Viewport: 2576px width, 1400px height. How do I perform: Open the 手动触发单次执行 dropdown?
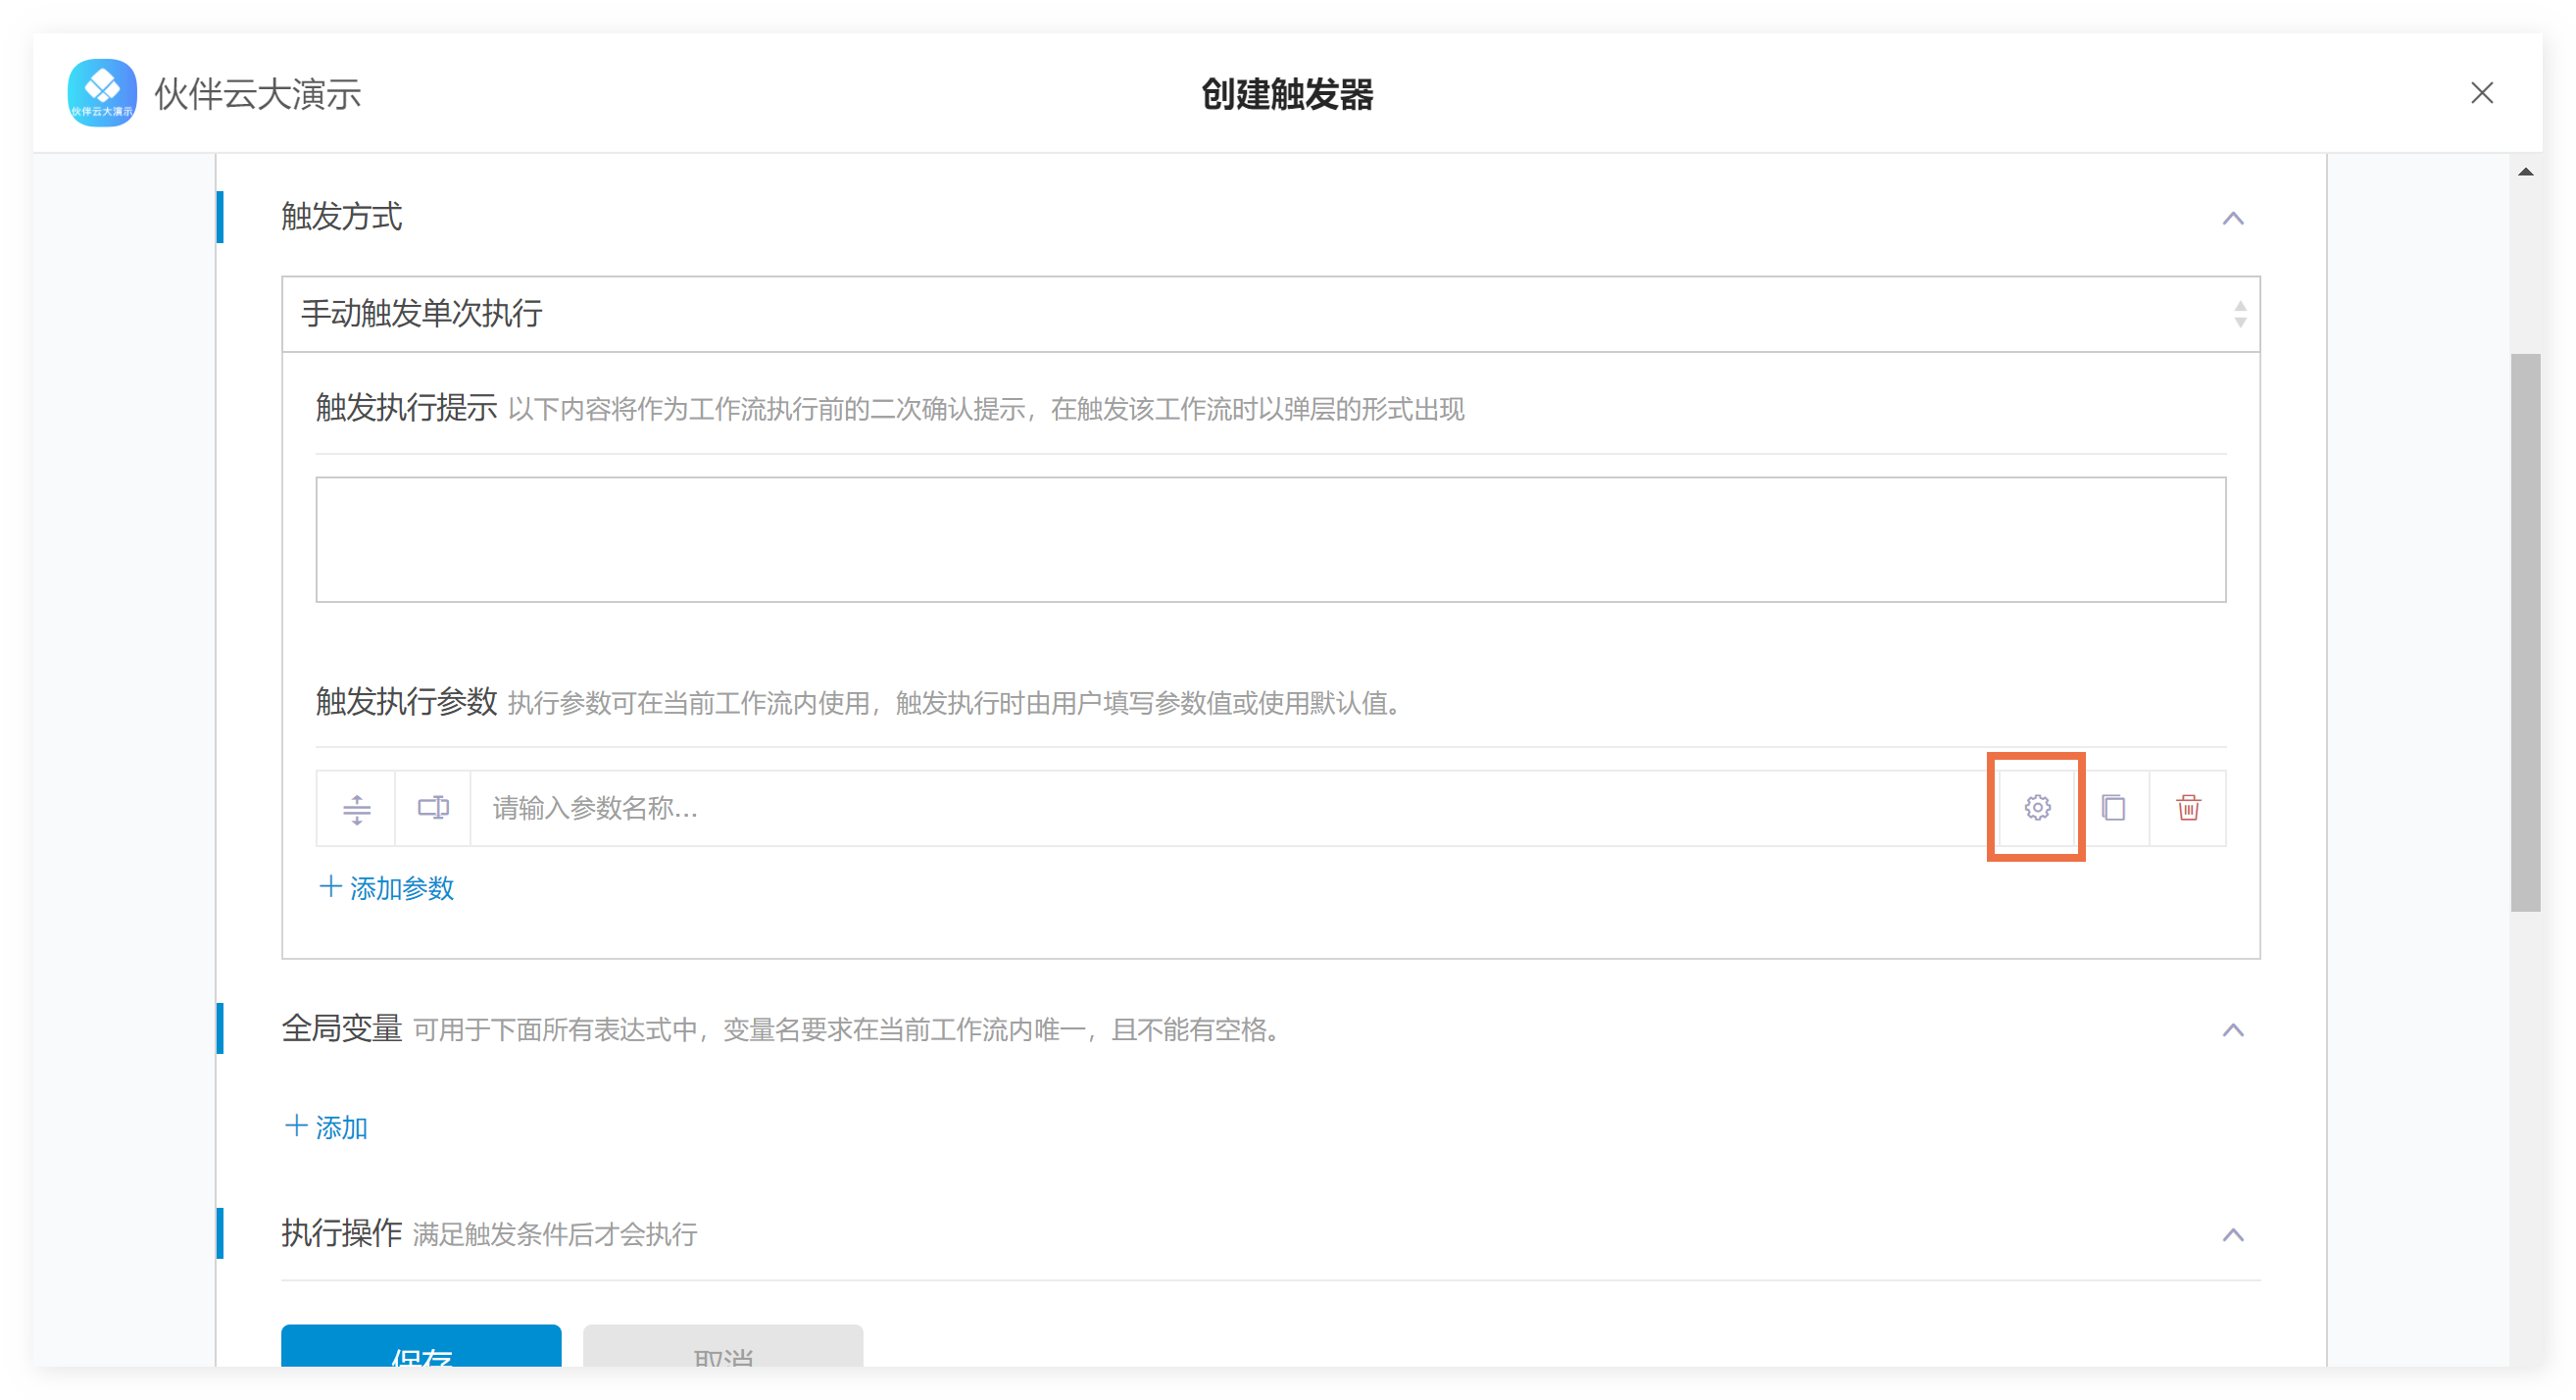pyautogui.click(x=1270, y=314)
